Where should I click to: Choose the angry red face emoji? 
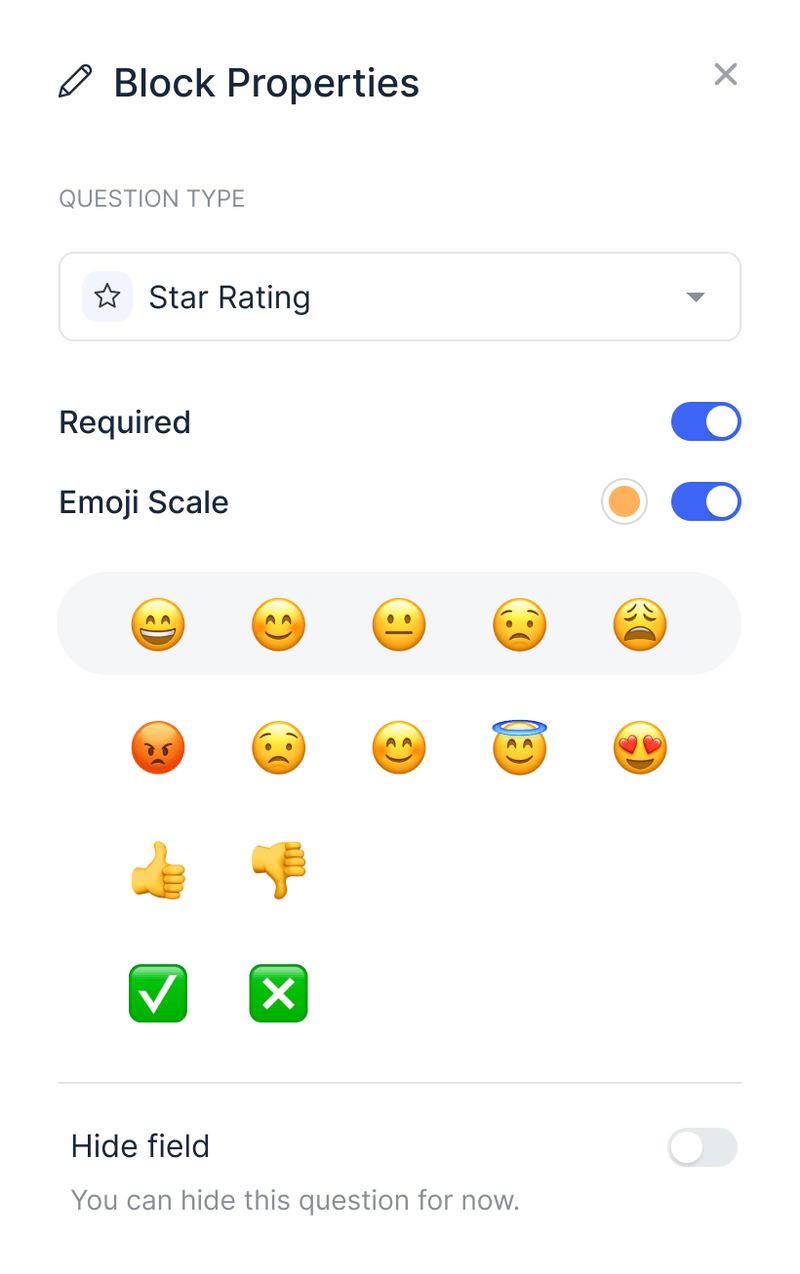click(158, 747)
